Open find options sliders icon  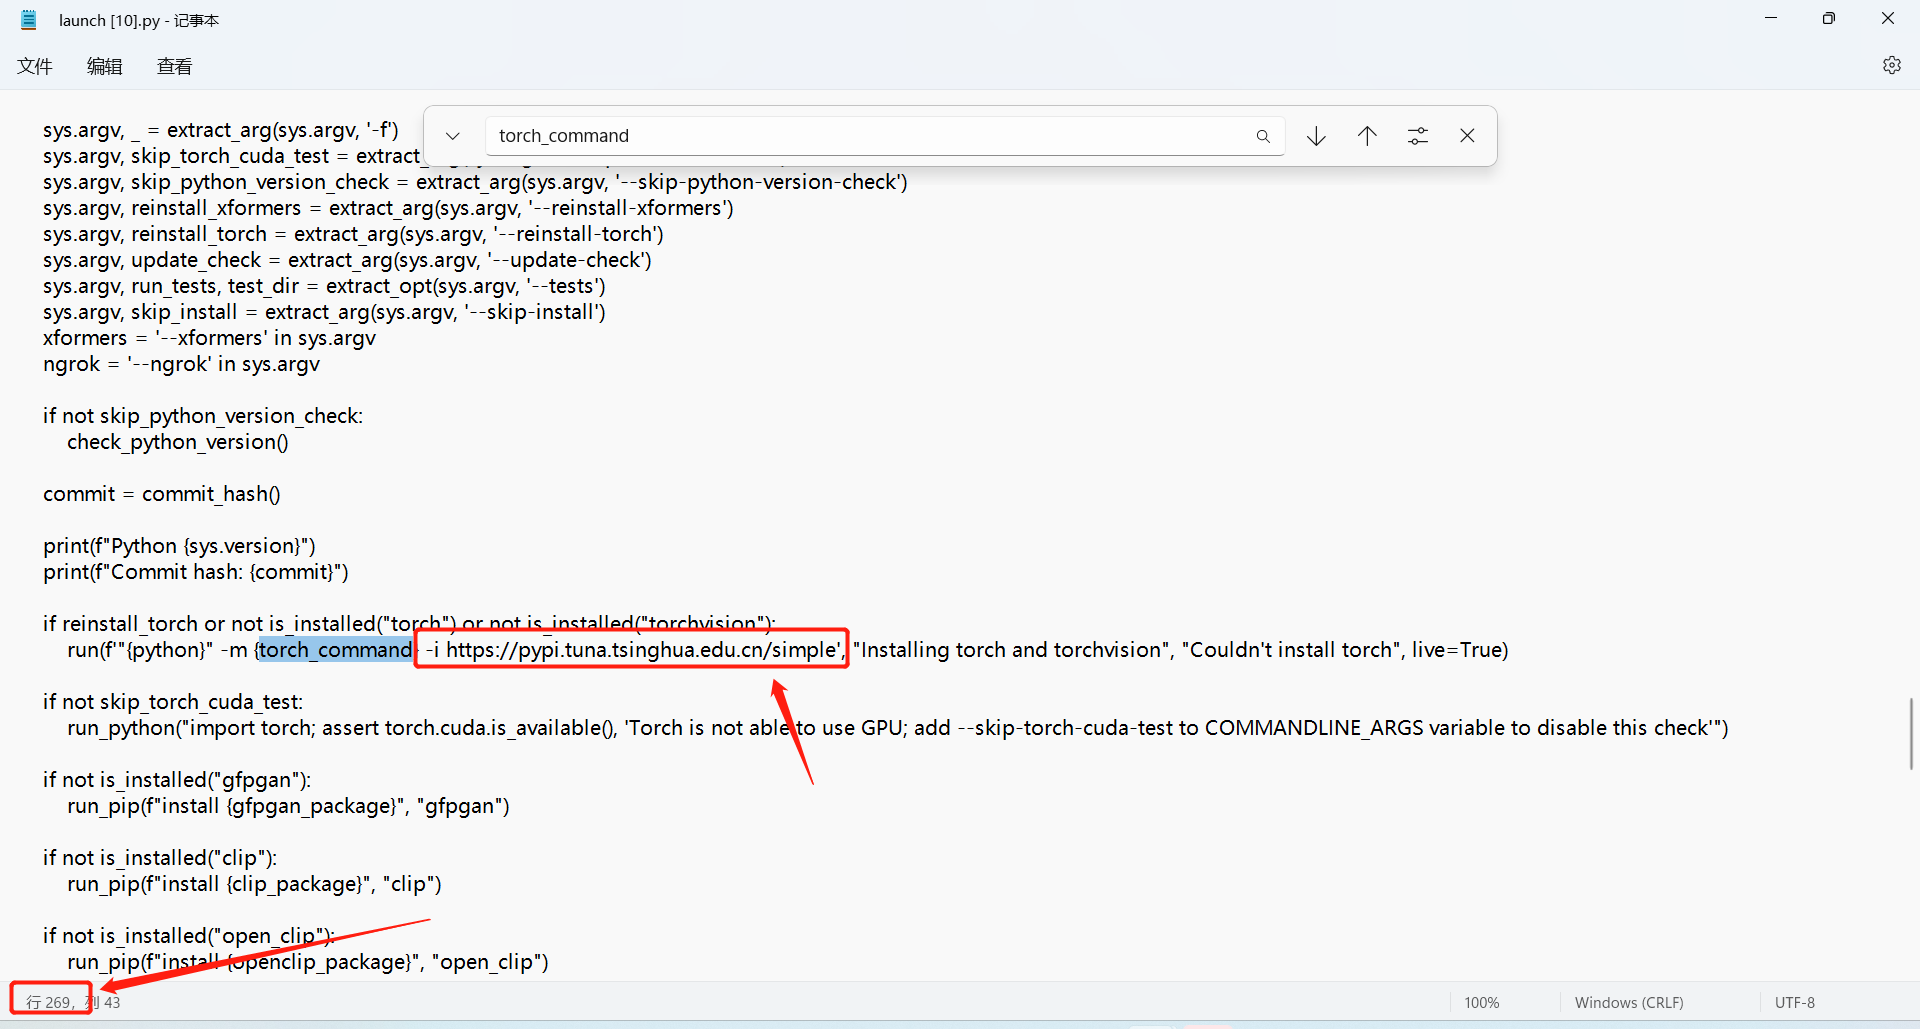[1418, 136]
